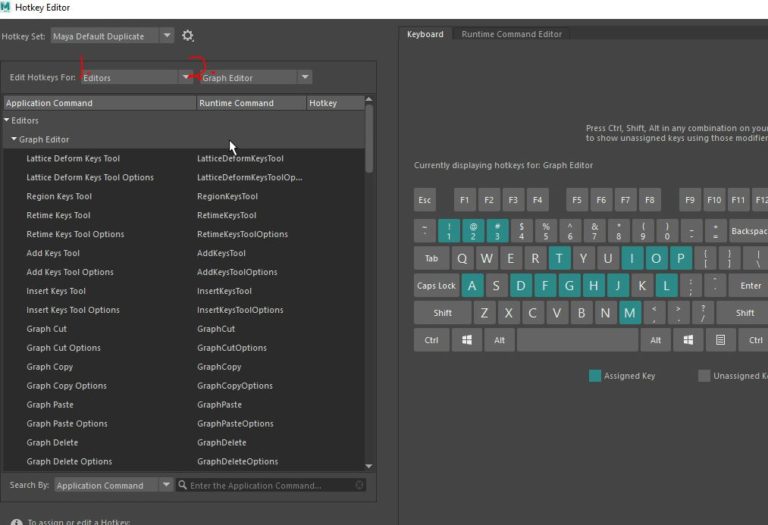The height and width of the screenshot is (525, 768).
Task: Click the Caps Lock key
Action: coord(436,286)
